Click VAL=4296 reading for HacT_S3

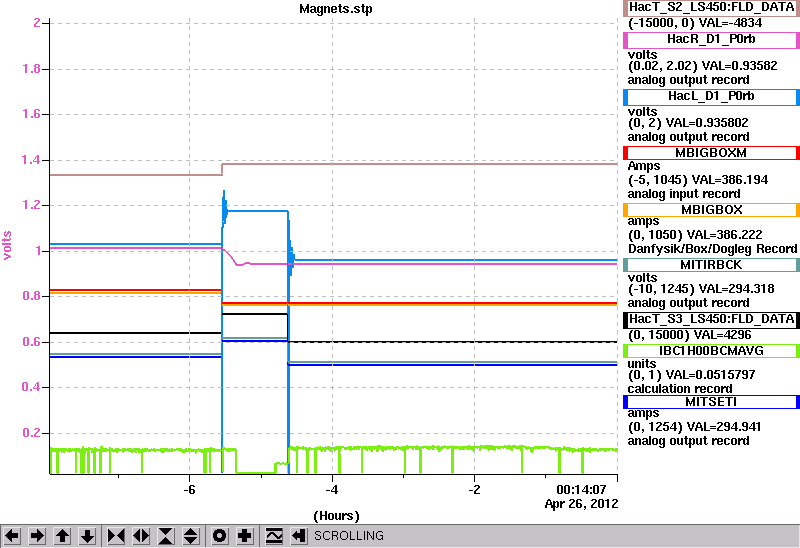click(x=724, y=335)
